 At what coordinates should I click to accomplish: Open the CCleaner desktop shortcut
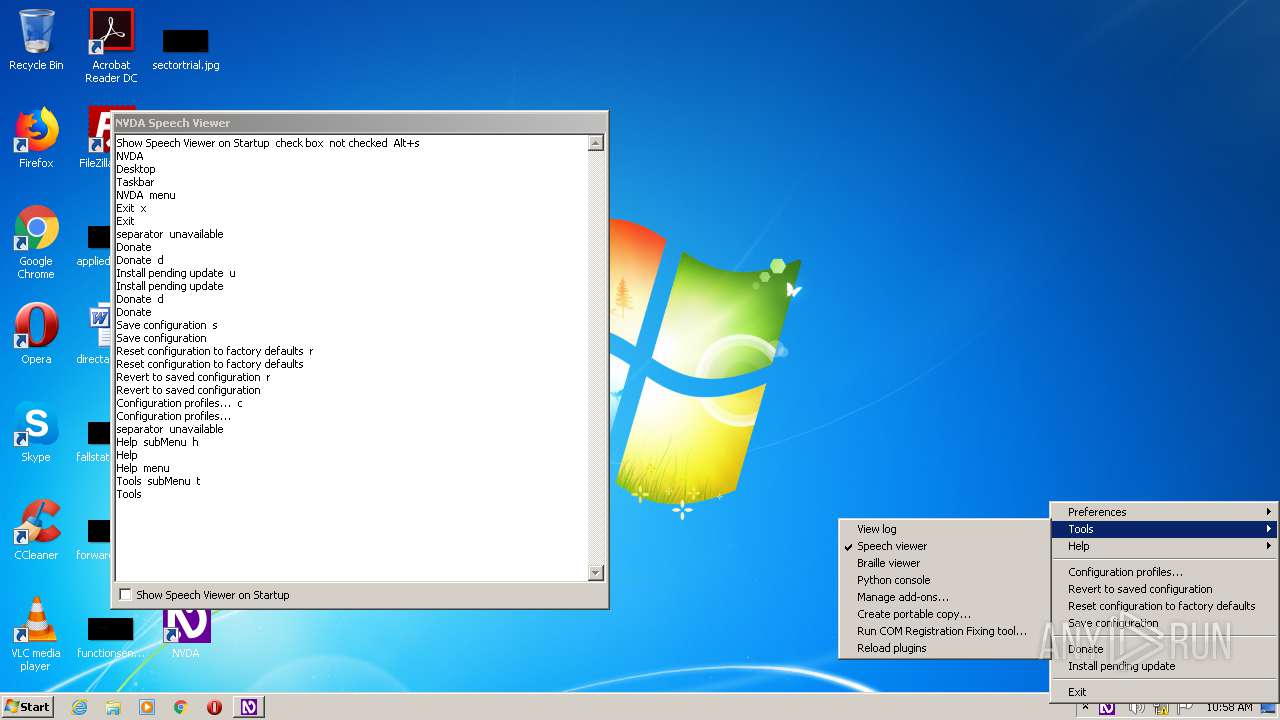point(36,529)
